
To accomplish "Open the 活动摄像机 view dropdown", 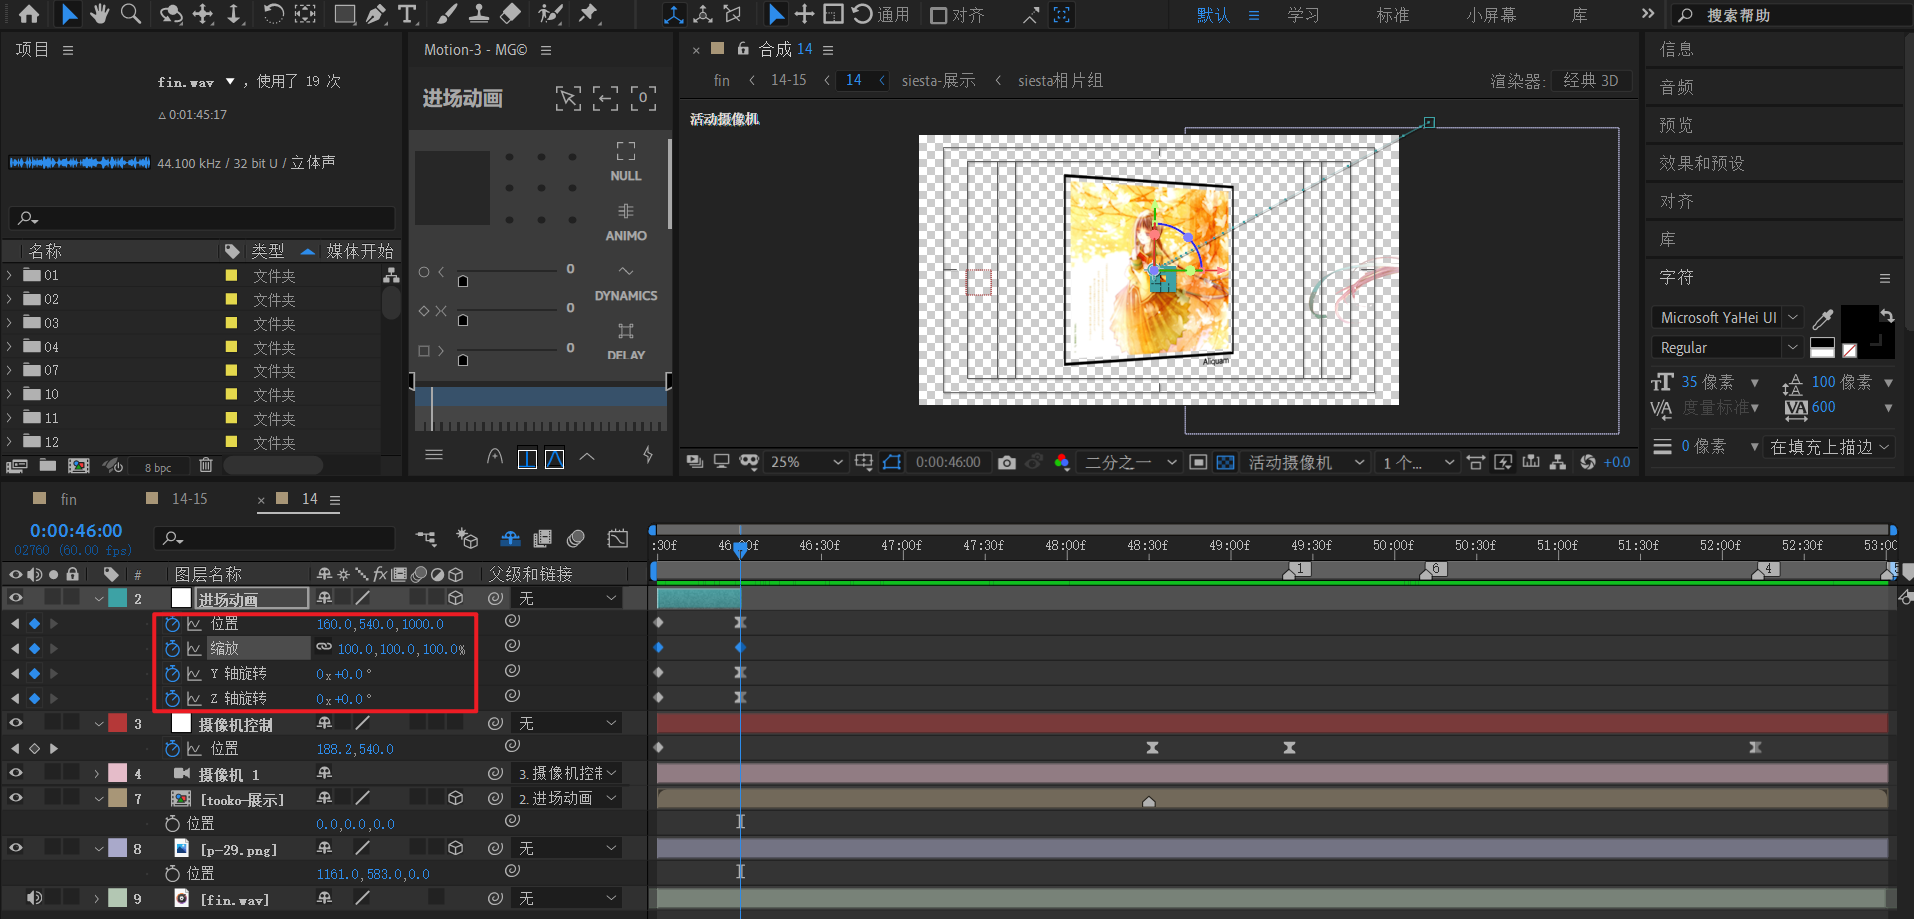I will (x=1306, y=462).
